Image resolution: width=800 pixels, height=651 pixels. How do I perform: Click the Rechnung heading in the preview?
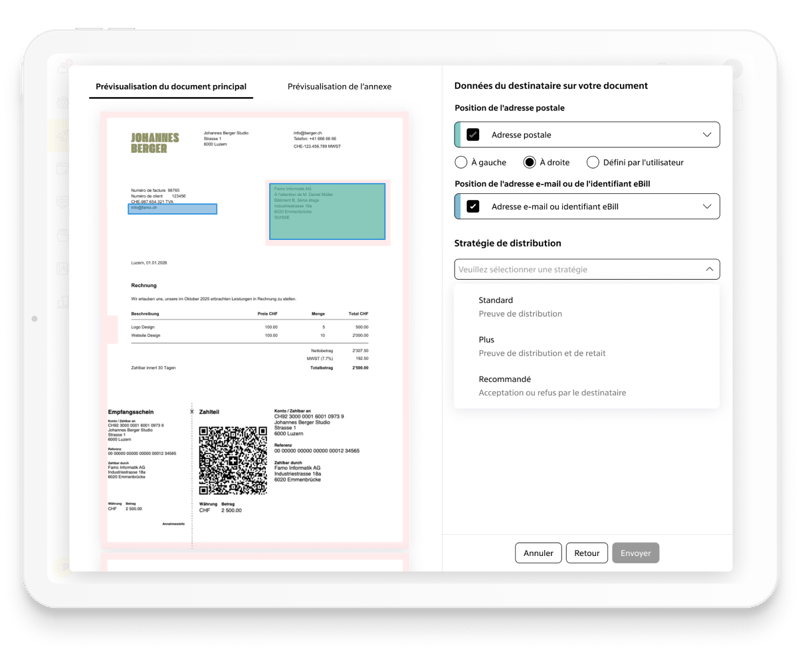tap(144, 285)
